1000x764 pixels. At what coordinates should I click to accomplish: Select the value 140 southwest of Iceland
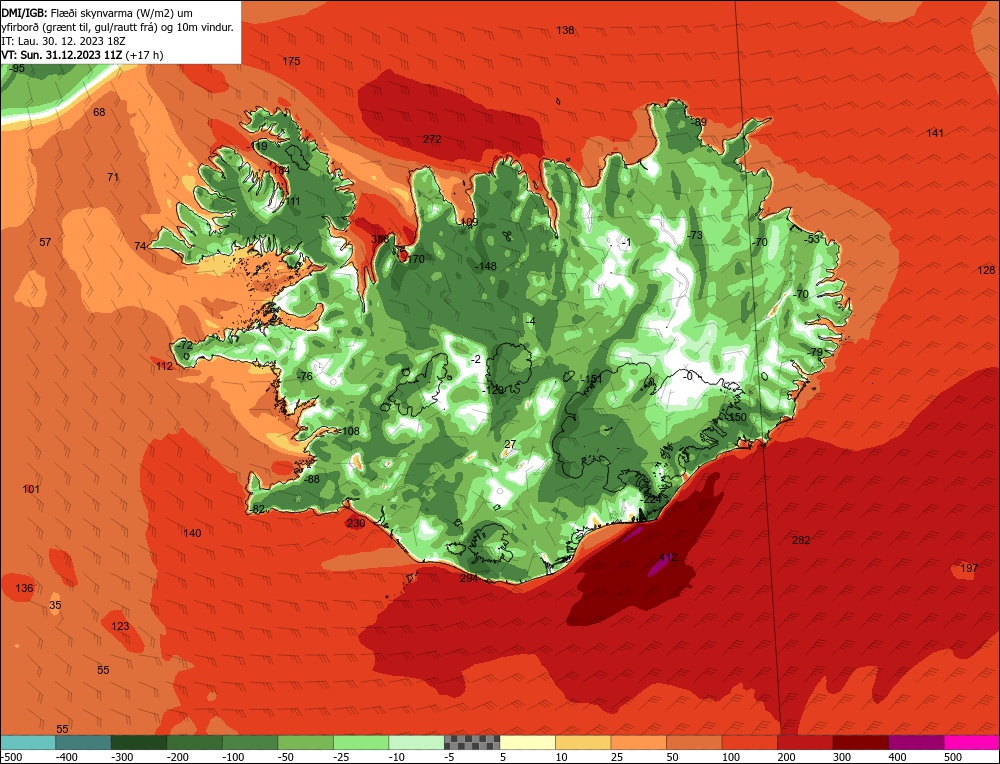coord(192,533)
